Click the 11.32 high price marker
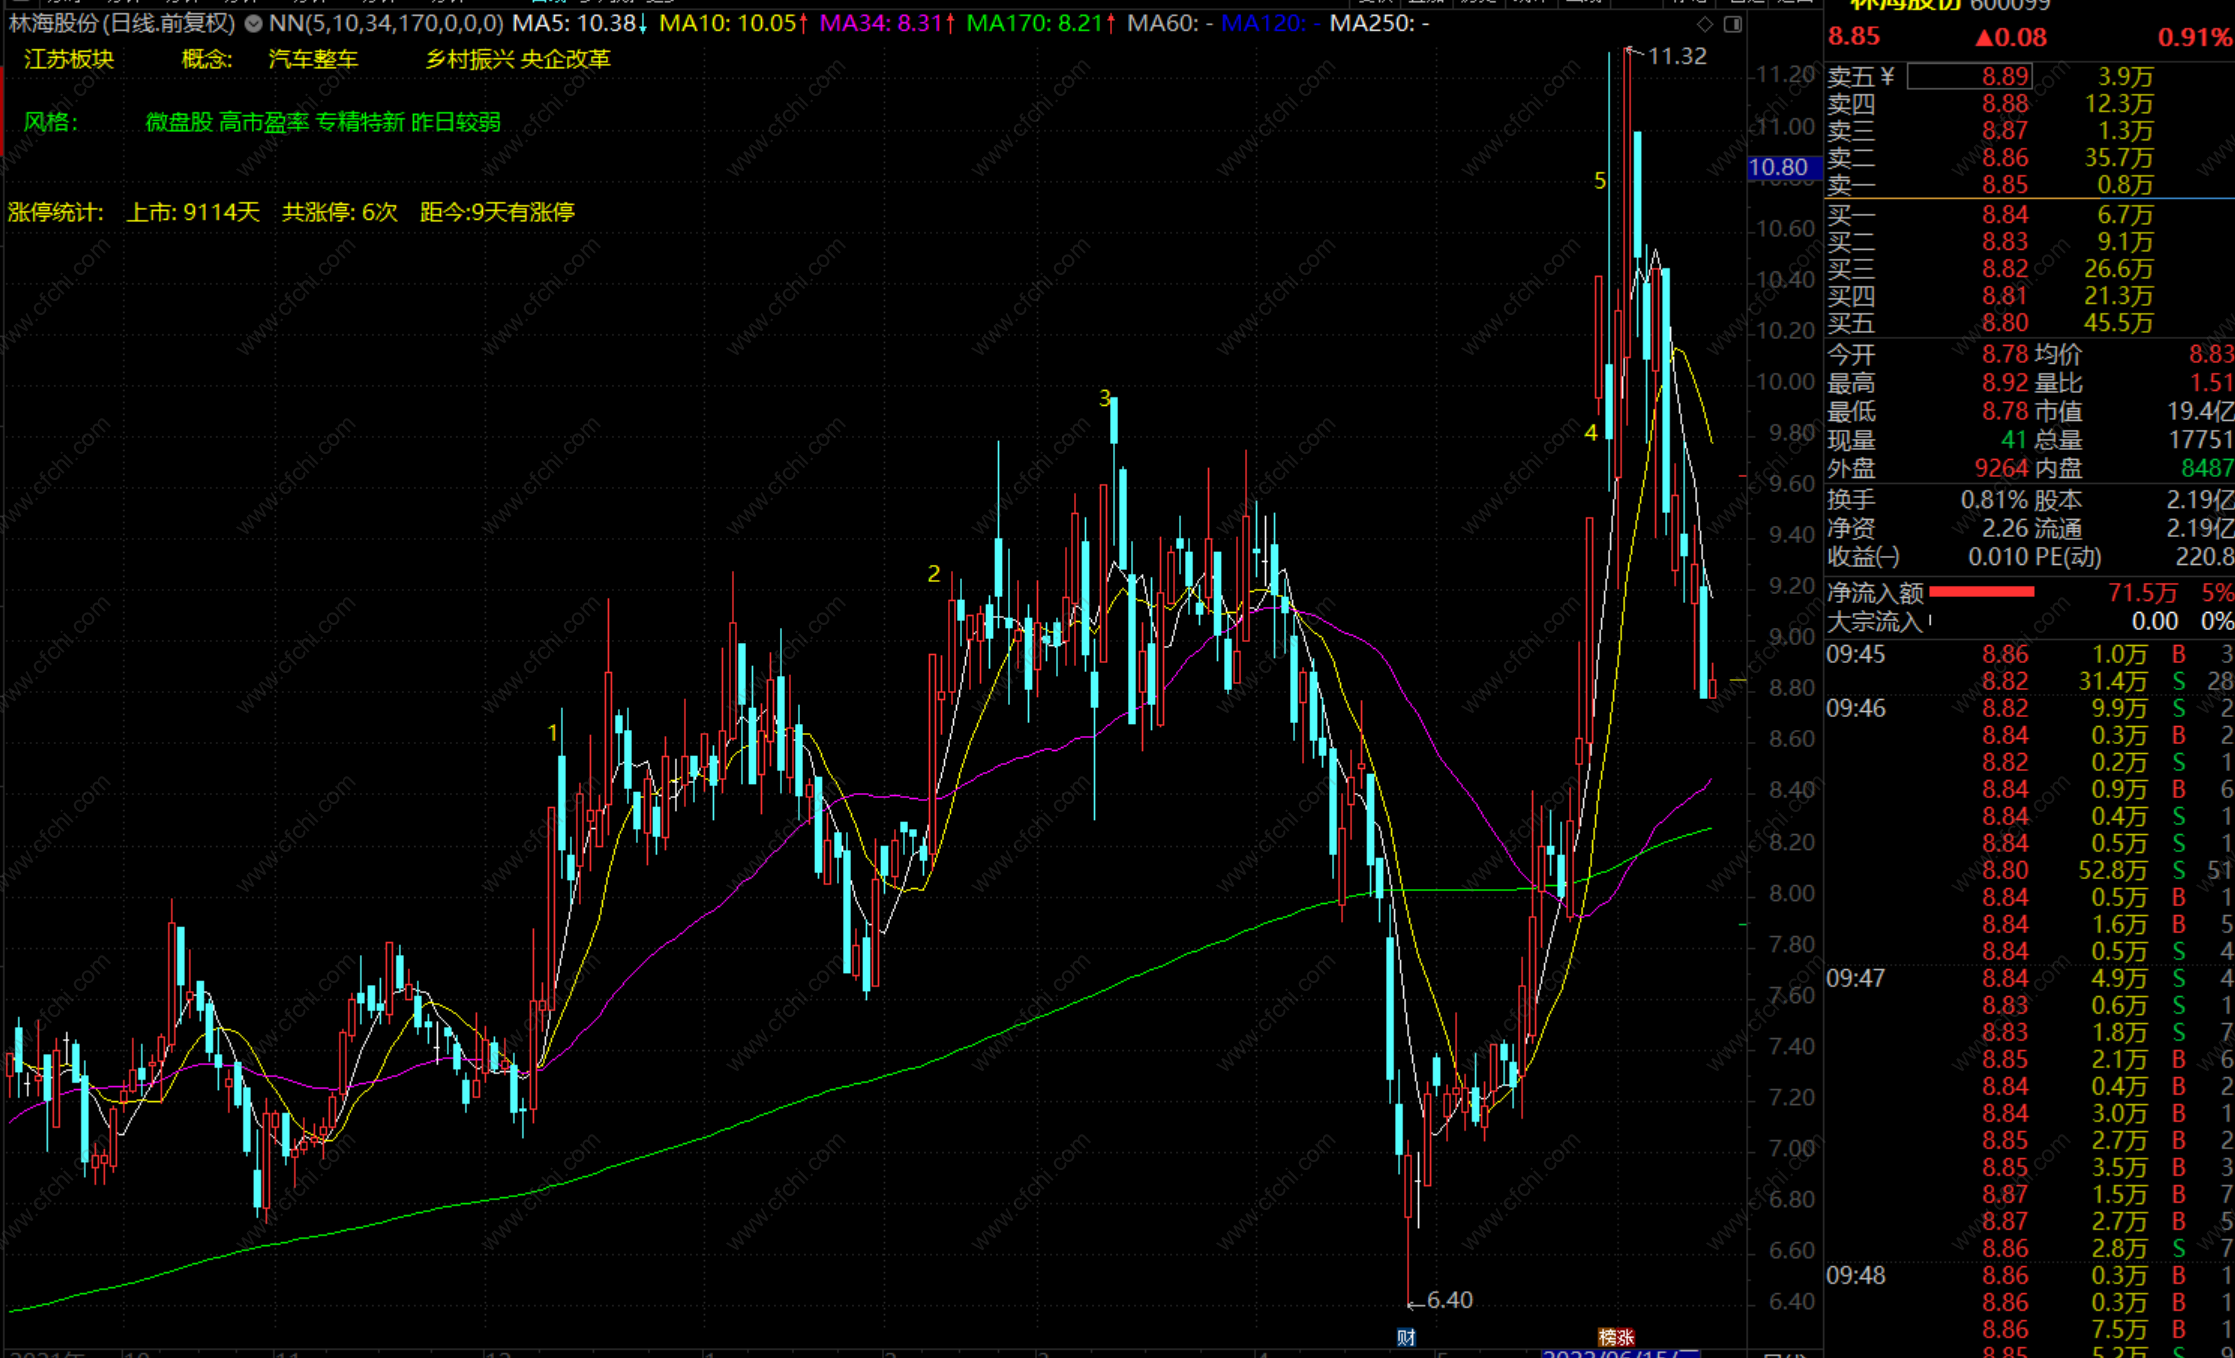2235x1358 pixels. point(1677,56)
